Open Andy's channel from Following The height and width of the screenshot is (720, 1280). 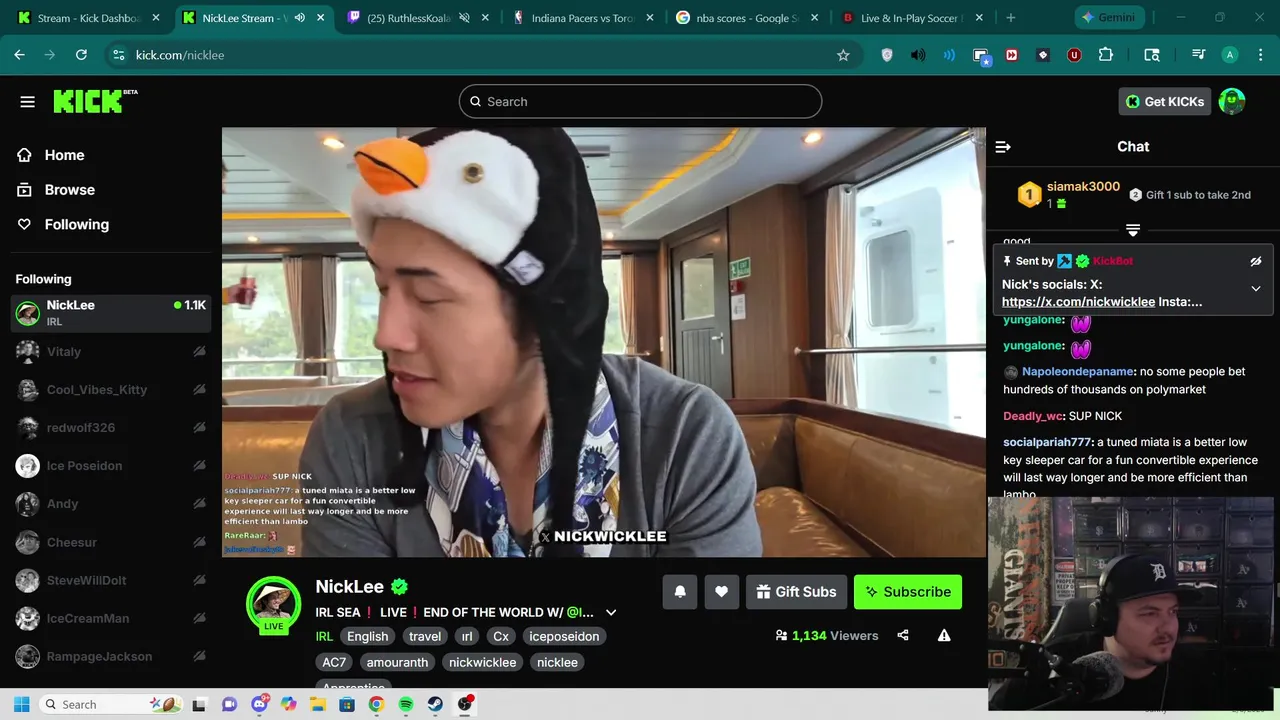111,504
